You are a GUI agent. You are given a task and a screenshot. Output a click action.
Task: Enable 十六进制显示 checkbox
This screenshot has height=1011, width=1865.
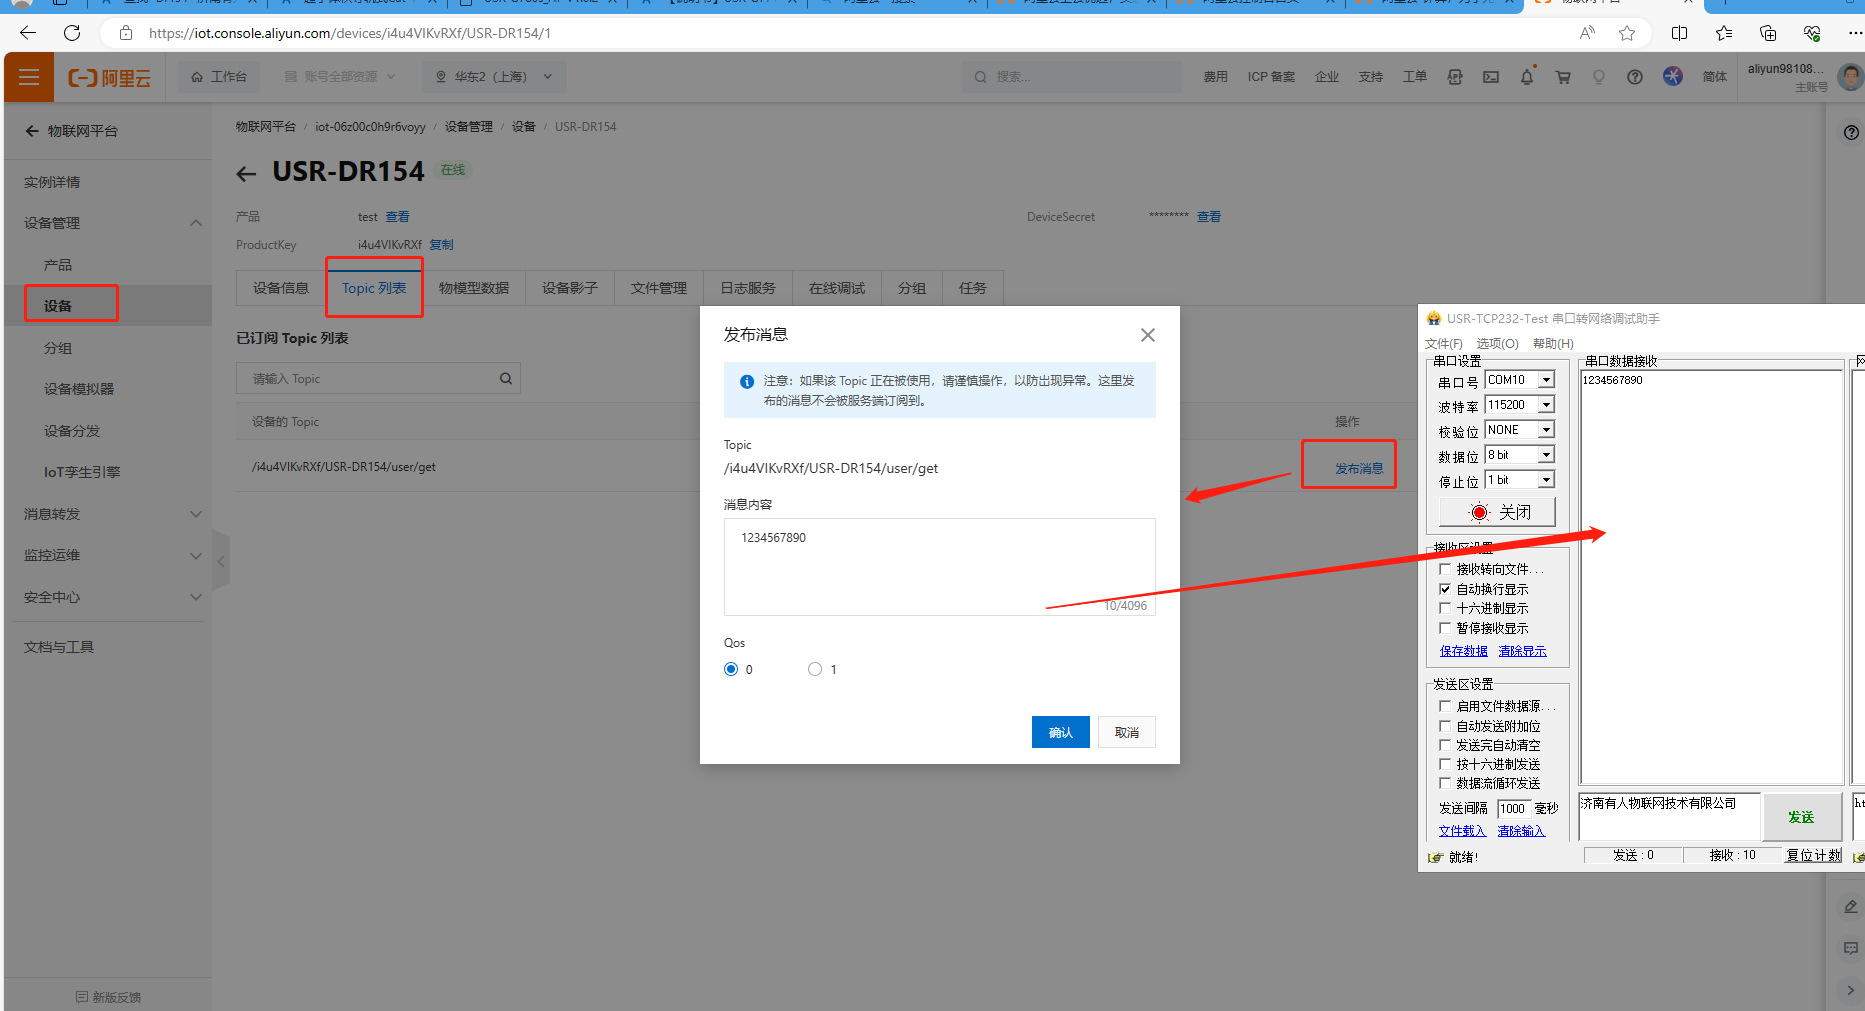[x=1445, y=608]
